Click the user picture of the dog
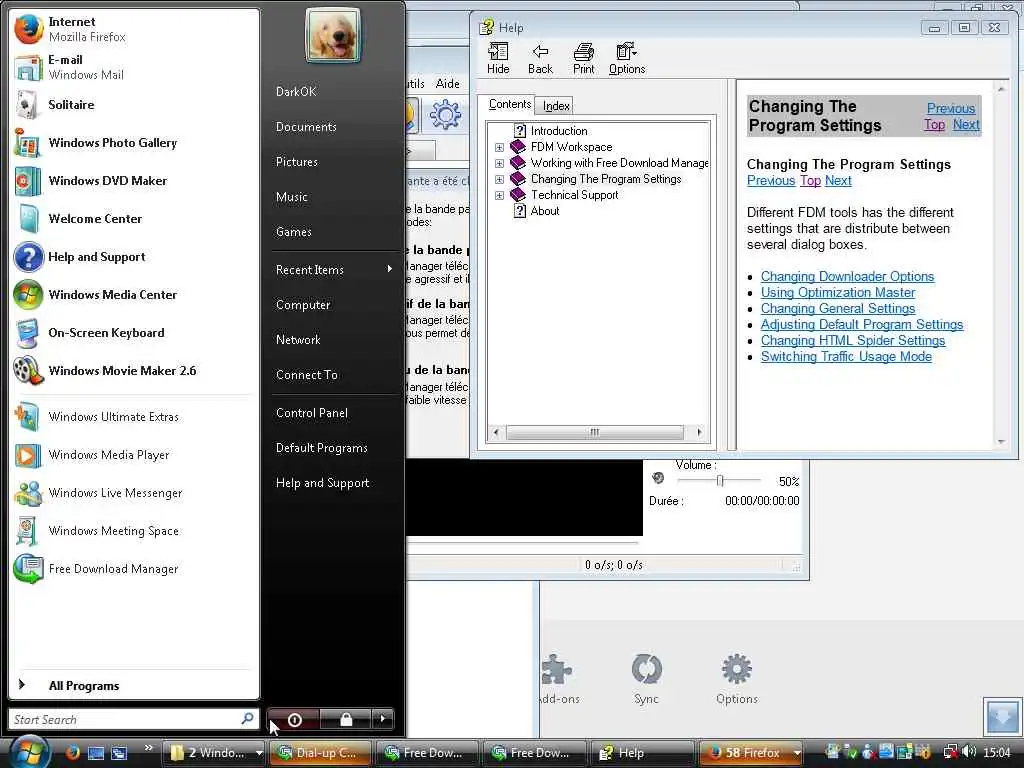Image resolution: width=1024 pixels, height=768 pixels. pyautogui.click(x=333, y=36)
